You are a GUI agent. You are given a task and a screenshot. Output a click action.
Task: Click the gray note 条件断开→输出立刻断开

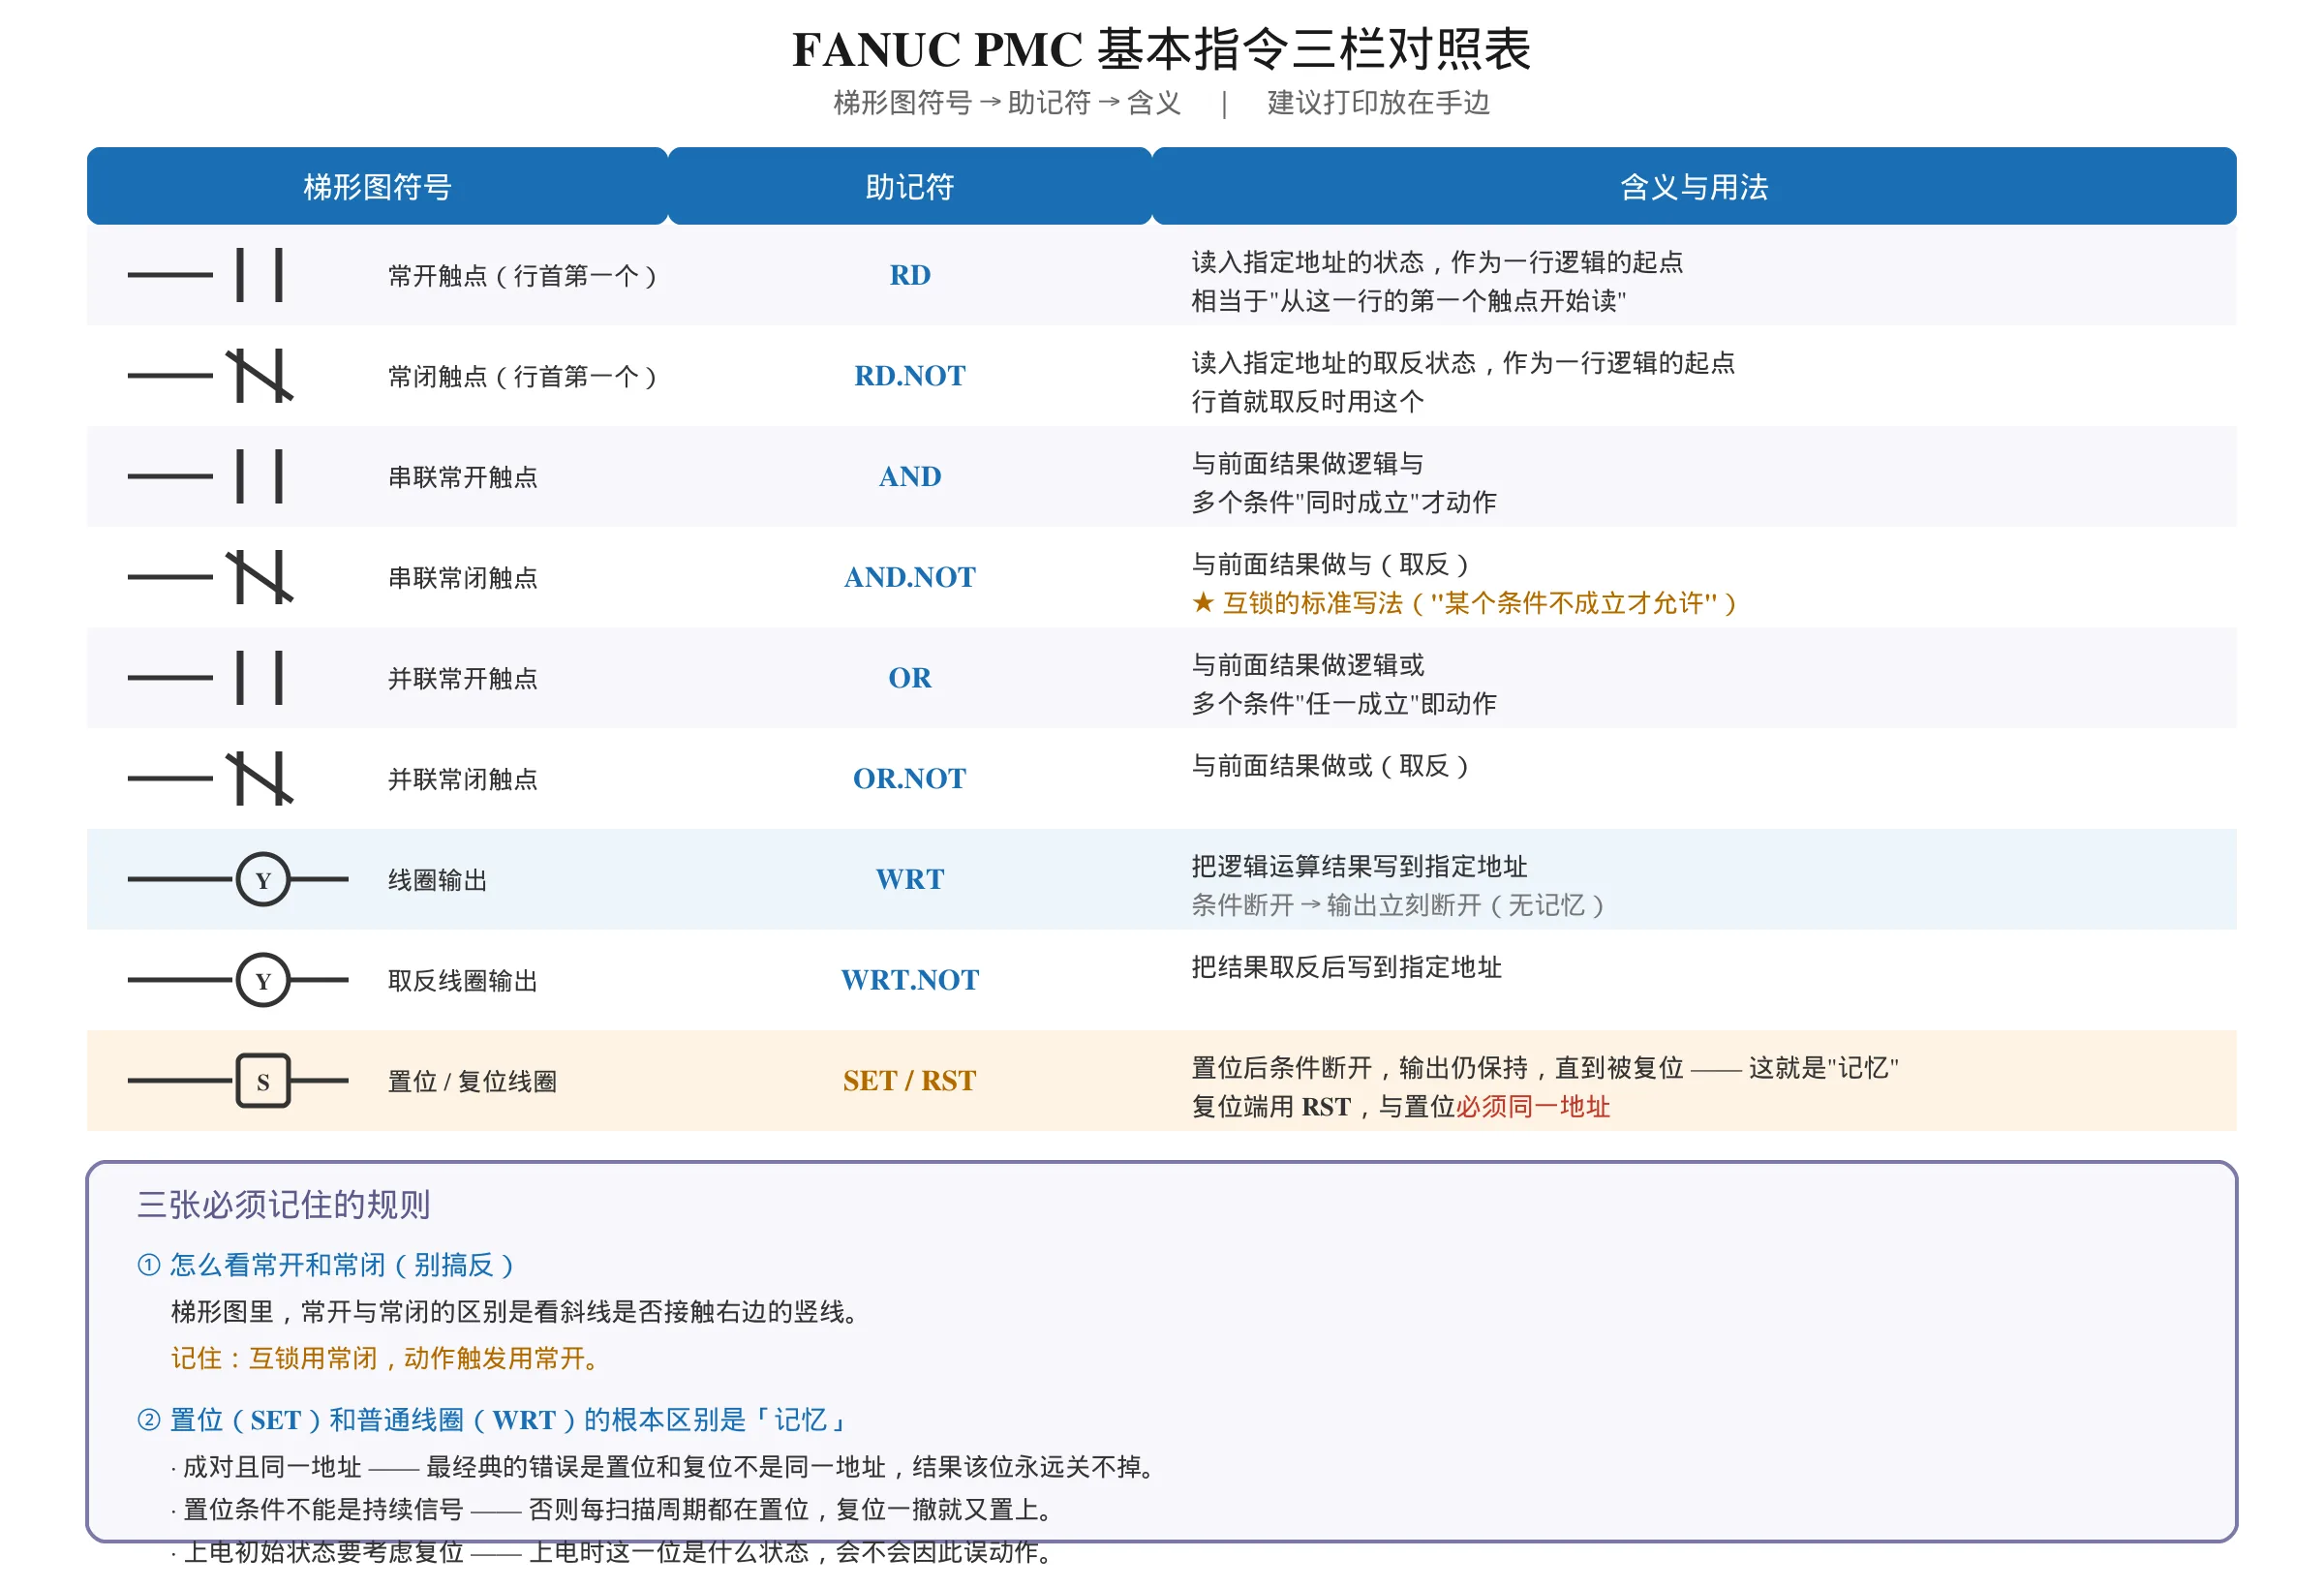[1398, 905]
